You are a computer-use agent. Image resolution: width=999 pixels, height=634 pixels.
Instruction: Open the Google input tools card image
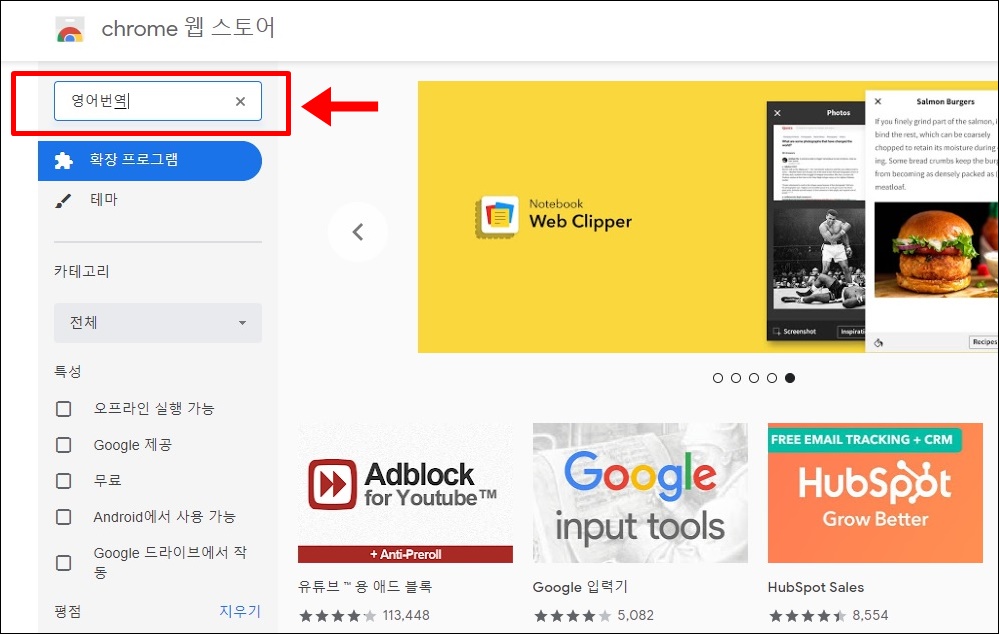coord(640,493)
